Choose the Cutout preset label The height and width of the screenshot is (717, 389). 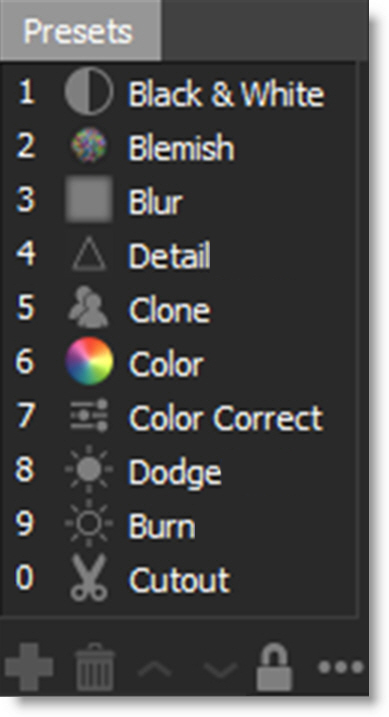tap(179, 580)
